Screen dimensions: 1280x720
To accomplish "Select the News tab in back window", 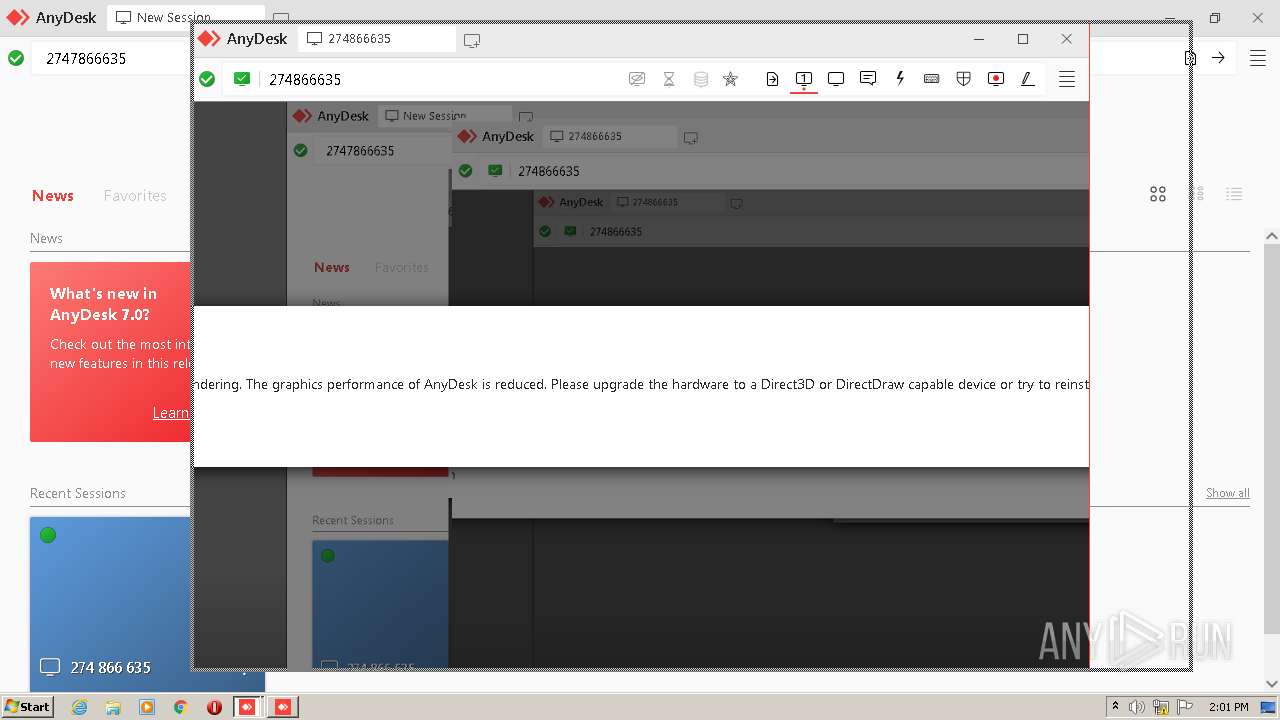I will 53,196.
